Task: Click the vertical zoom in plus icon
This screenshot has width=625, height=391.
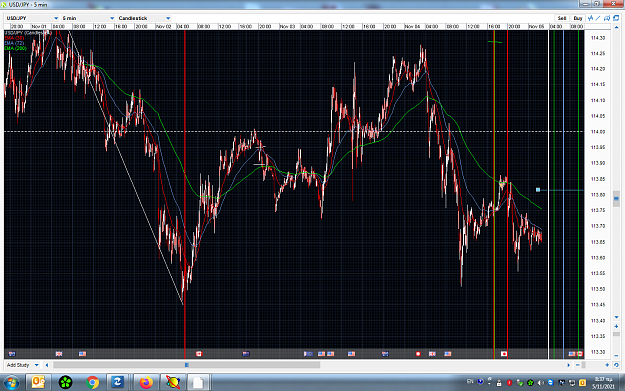Action: 616,326
